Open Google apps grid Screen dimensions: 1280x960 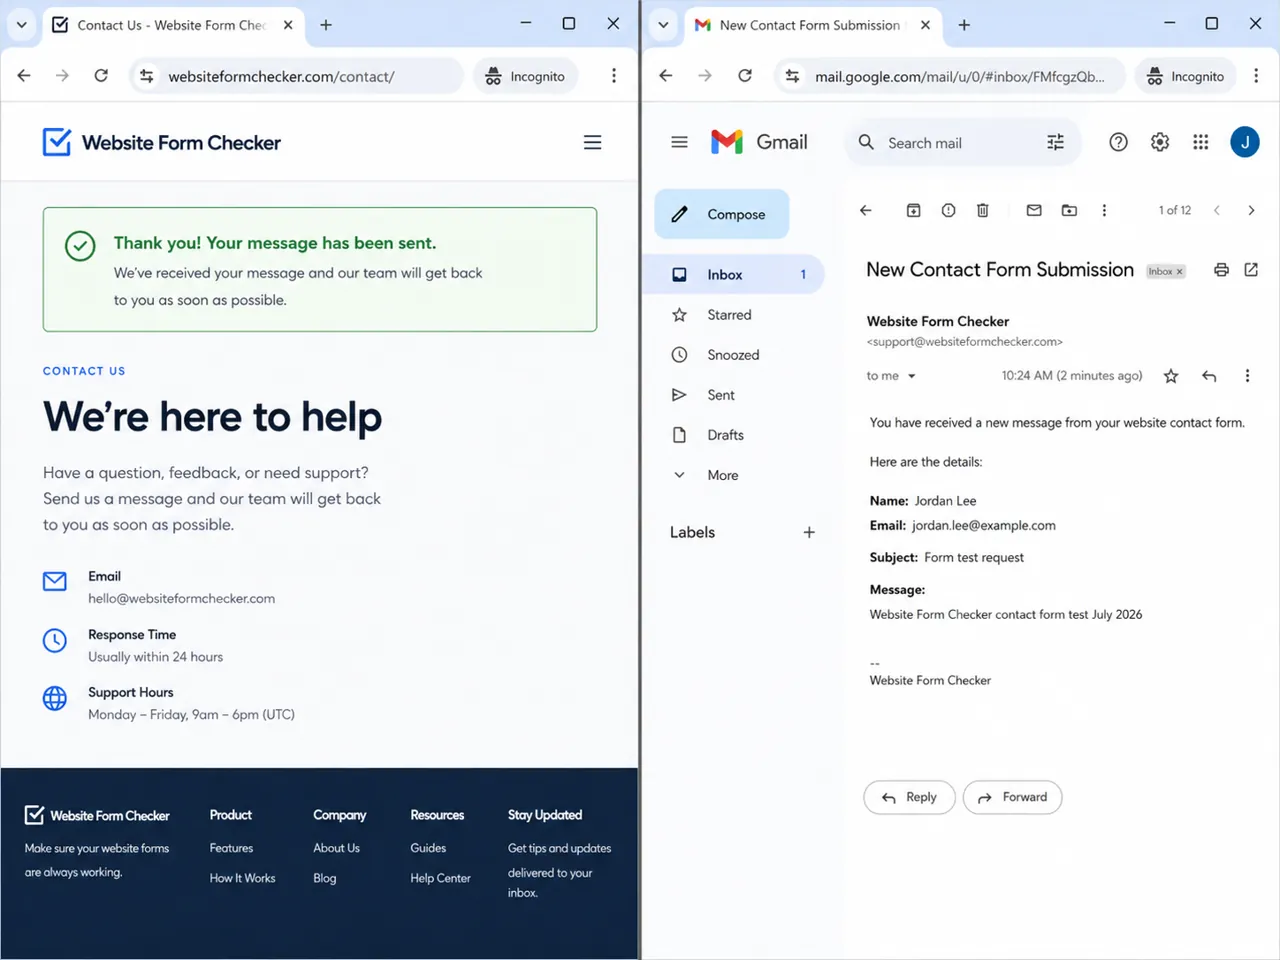point(1201,143)
